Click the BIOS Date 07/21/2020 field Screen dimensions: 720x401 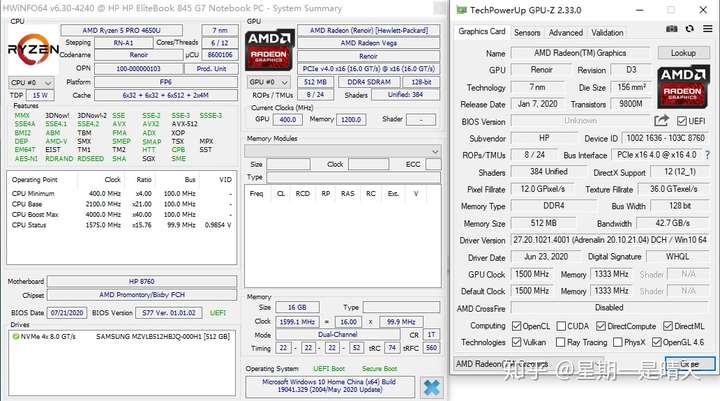click(x=67, y=313)
